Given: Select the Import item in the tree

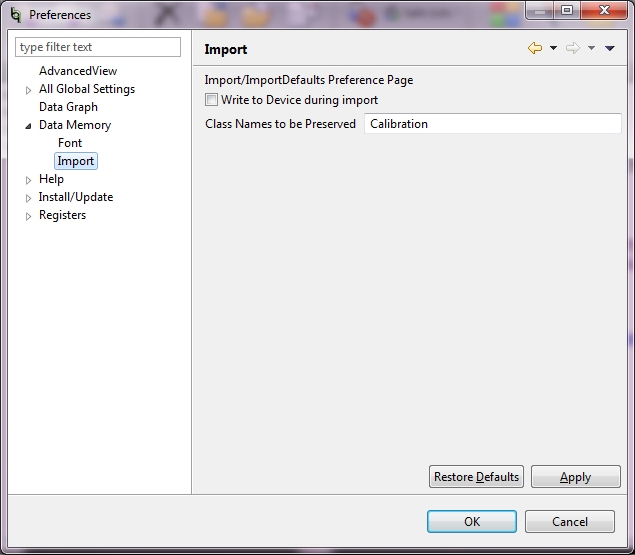Looking at the screenshot, I should pos(76,161).
